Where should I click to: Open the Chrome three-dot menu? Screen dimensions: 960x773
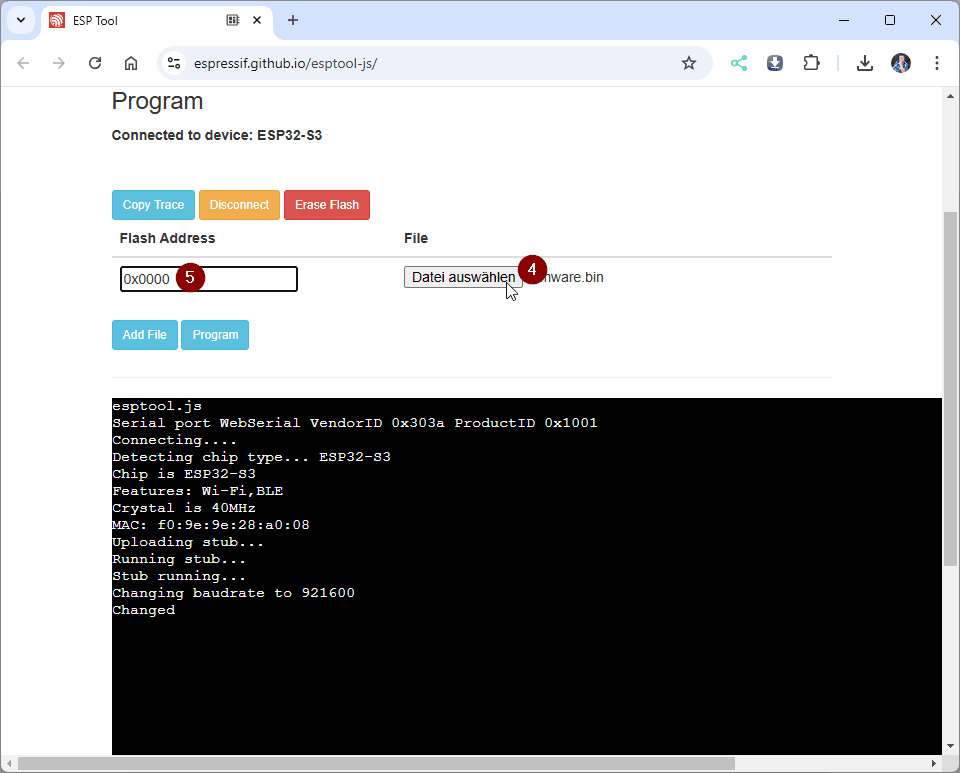pos(937,63)
